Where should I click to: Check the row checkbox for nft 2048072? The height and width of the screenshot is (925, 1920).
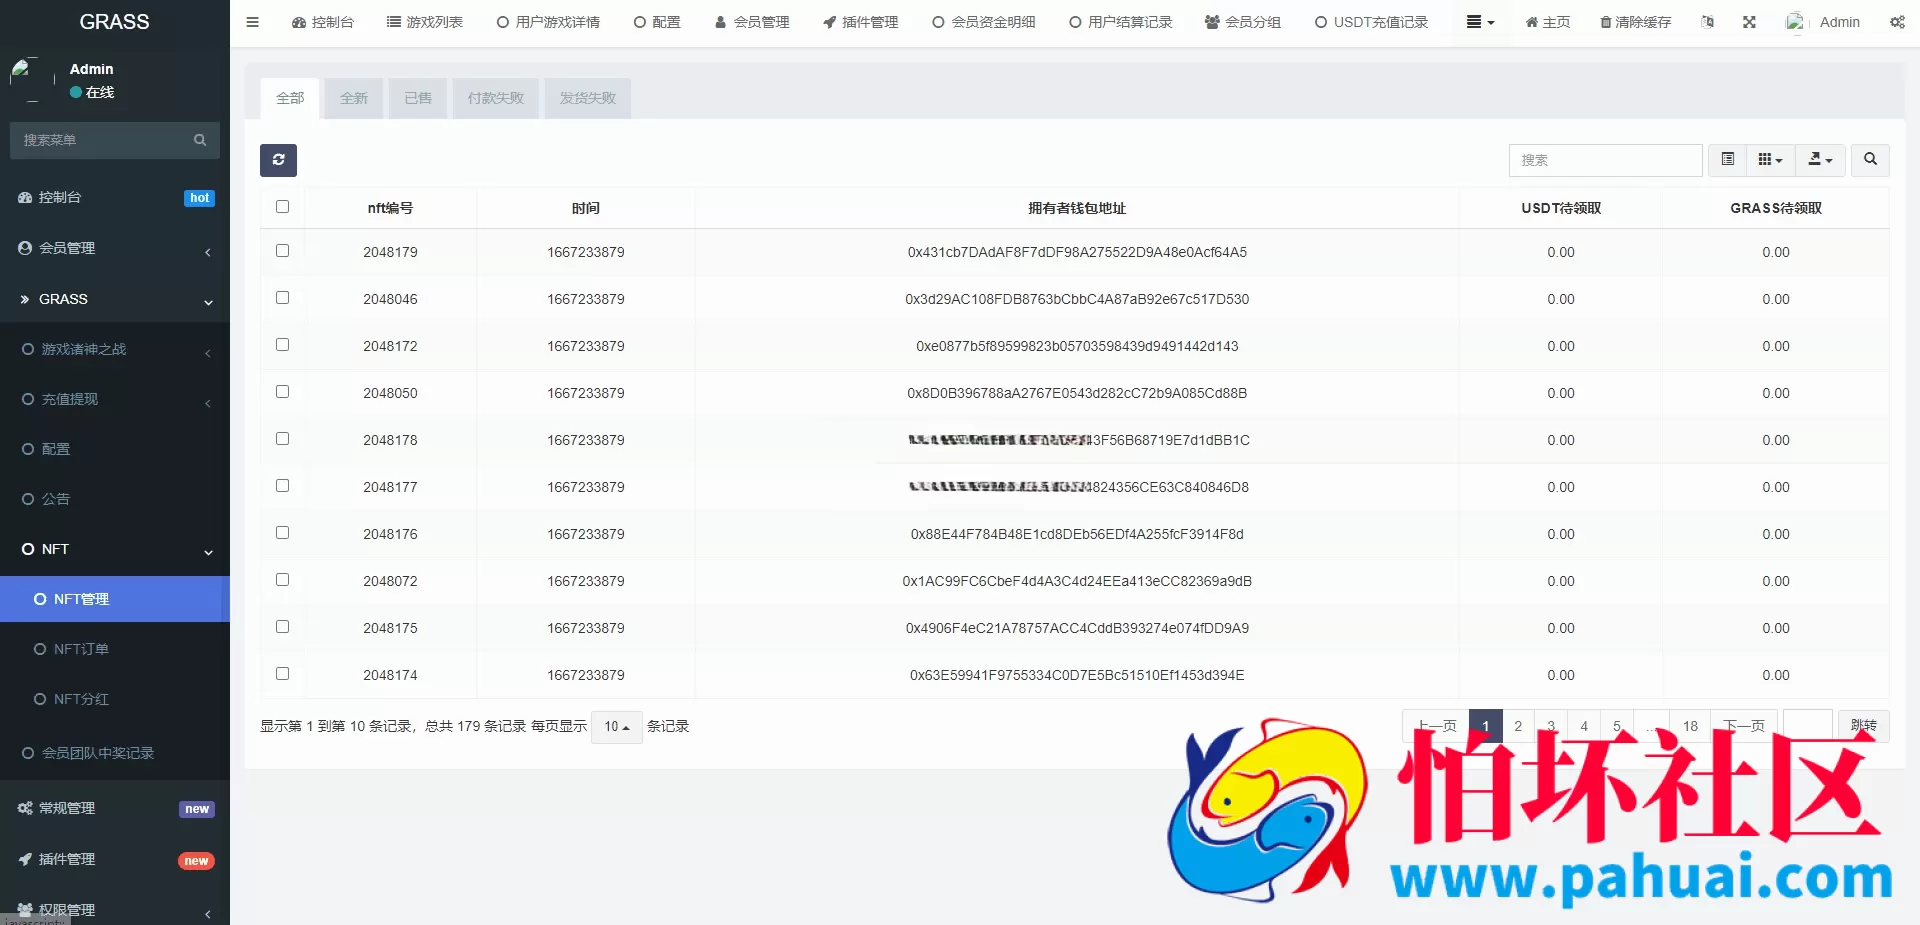[x=282, y=579]
